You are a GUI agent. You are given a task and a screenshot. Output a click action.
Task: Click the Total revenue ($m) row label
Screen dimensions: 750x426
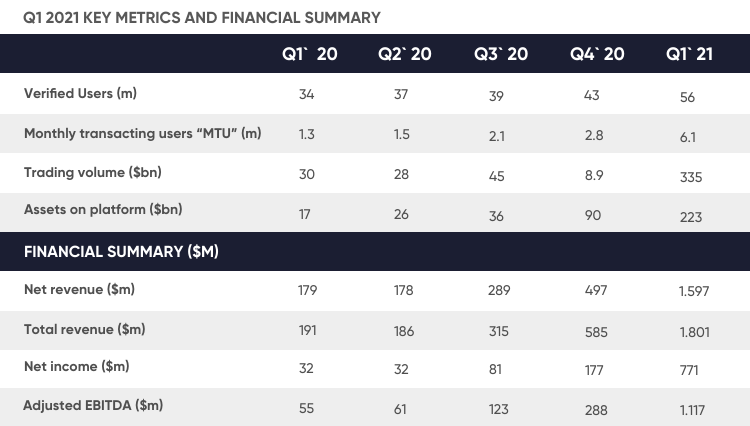coord(84,328)
